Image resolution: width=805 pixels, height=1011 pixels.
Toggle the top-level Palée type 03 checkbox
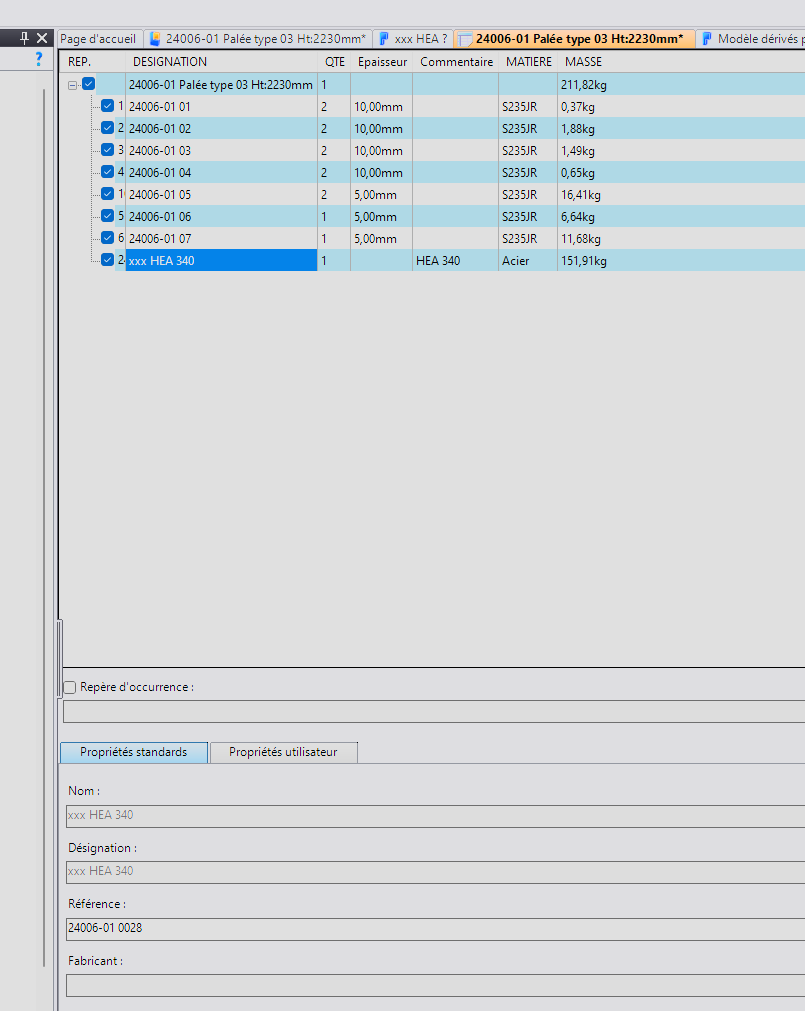(89, 84)
